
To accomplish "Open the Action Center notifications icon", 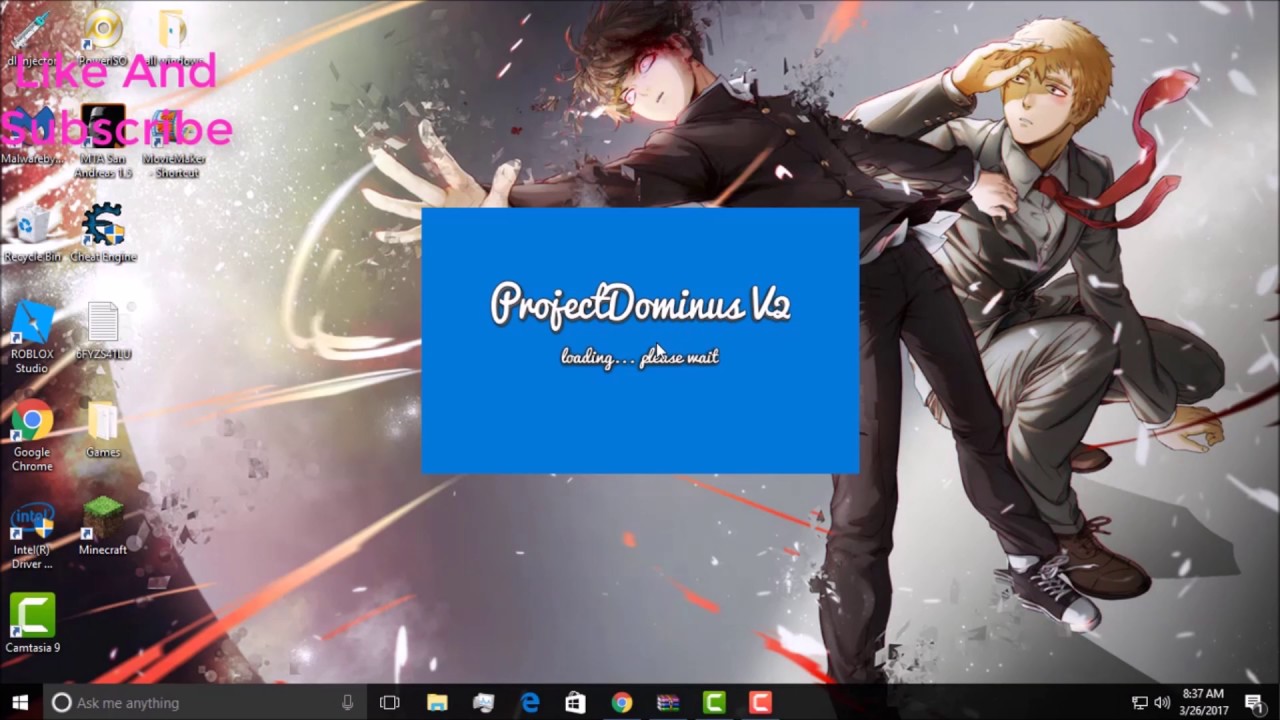I will tap(1254, 703).
